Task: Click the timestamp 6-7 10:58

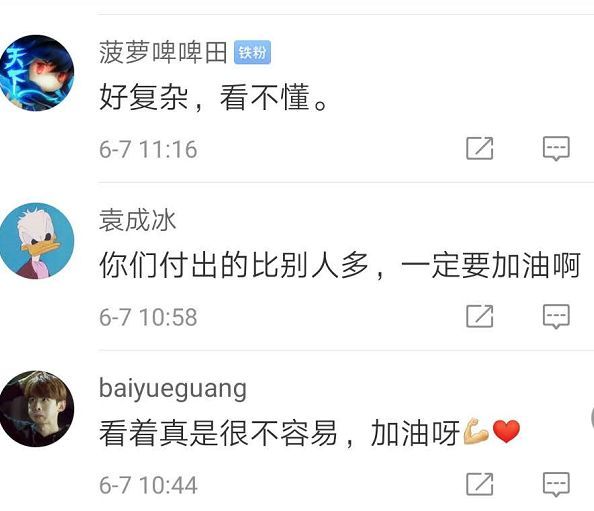Action: tap(148, 317)
